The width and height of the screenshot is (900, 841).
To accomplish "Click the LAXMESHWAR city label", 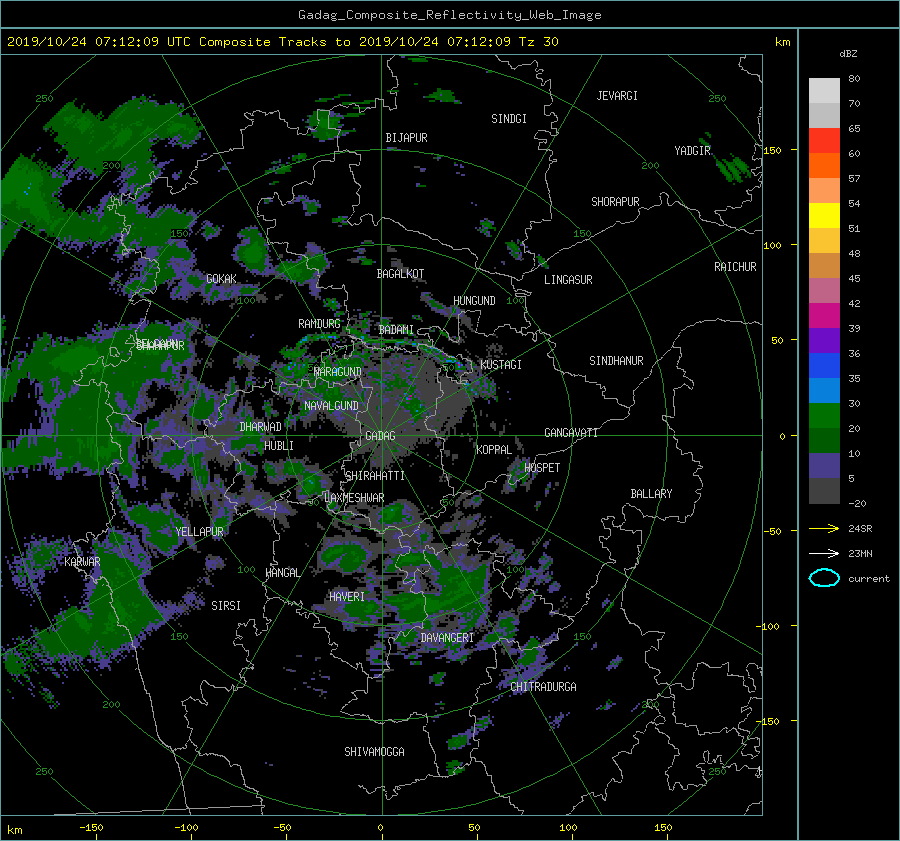I will click(x=354, y=498).
